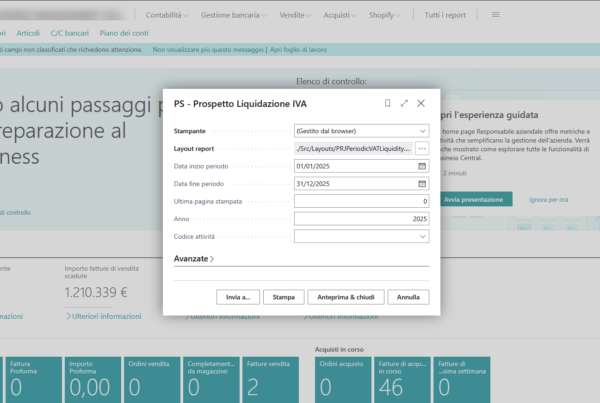Screen dimensions: 600x403
Task: Click Anteprima & chiudi button
Action: (x=346, y=297)
